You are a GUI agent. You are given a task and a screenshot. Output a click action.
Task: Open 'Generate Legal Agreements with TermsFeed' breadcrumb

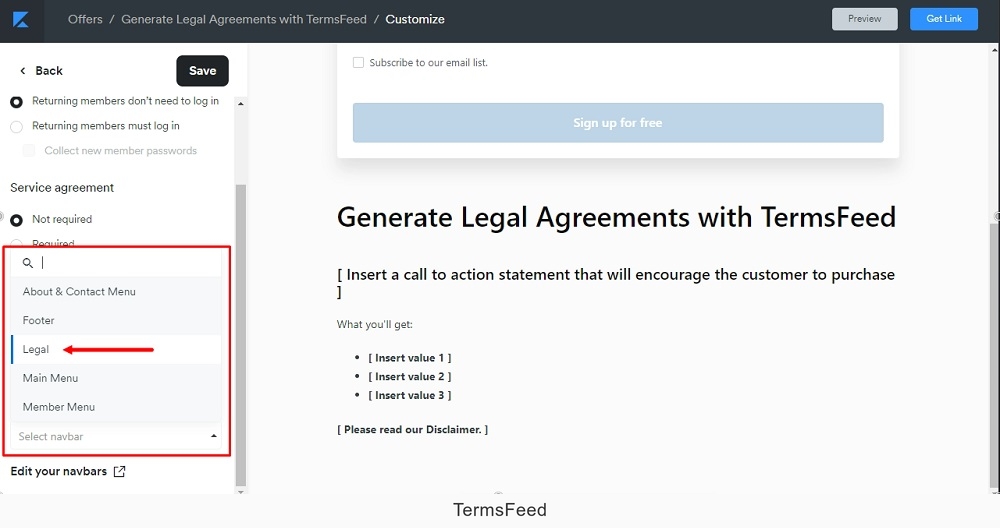click(244, 19)
